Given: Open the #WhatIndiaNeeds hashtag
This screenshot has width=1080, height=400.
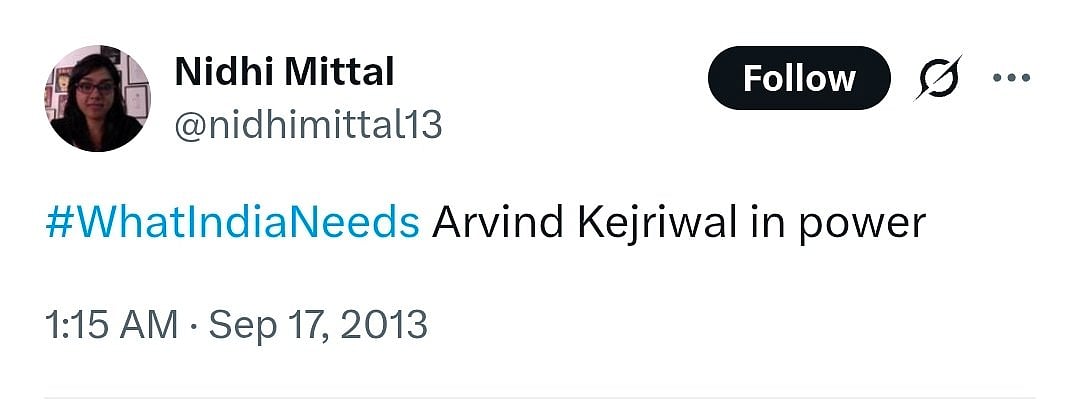Looking at the screenshot, I should [x=232, y=223].
